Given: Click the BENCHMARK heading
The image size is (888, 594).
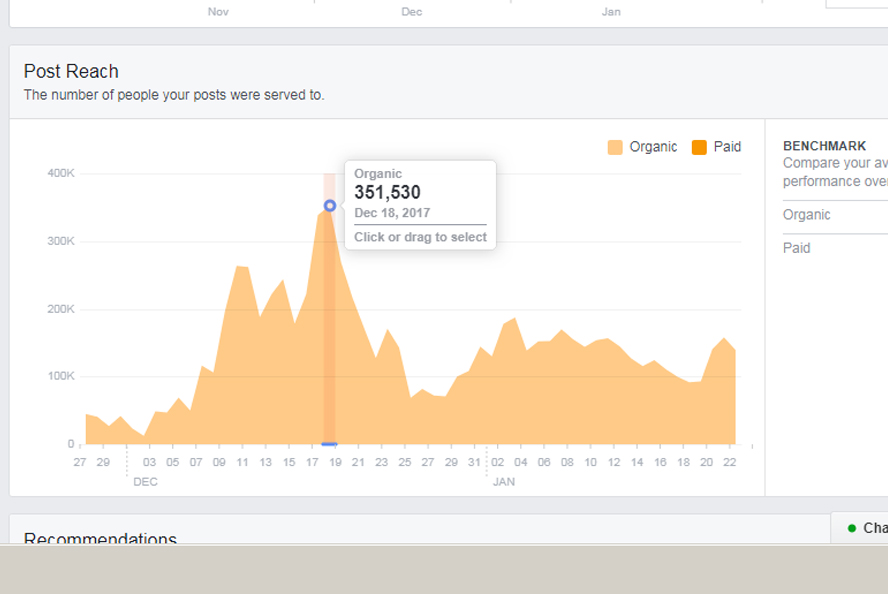Looking at the screenshot, I should click(x=825, y=146).
